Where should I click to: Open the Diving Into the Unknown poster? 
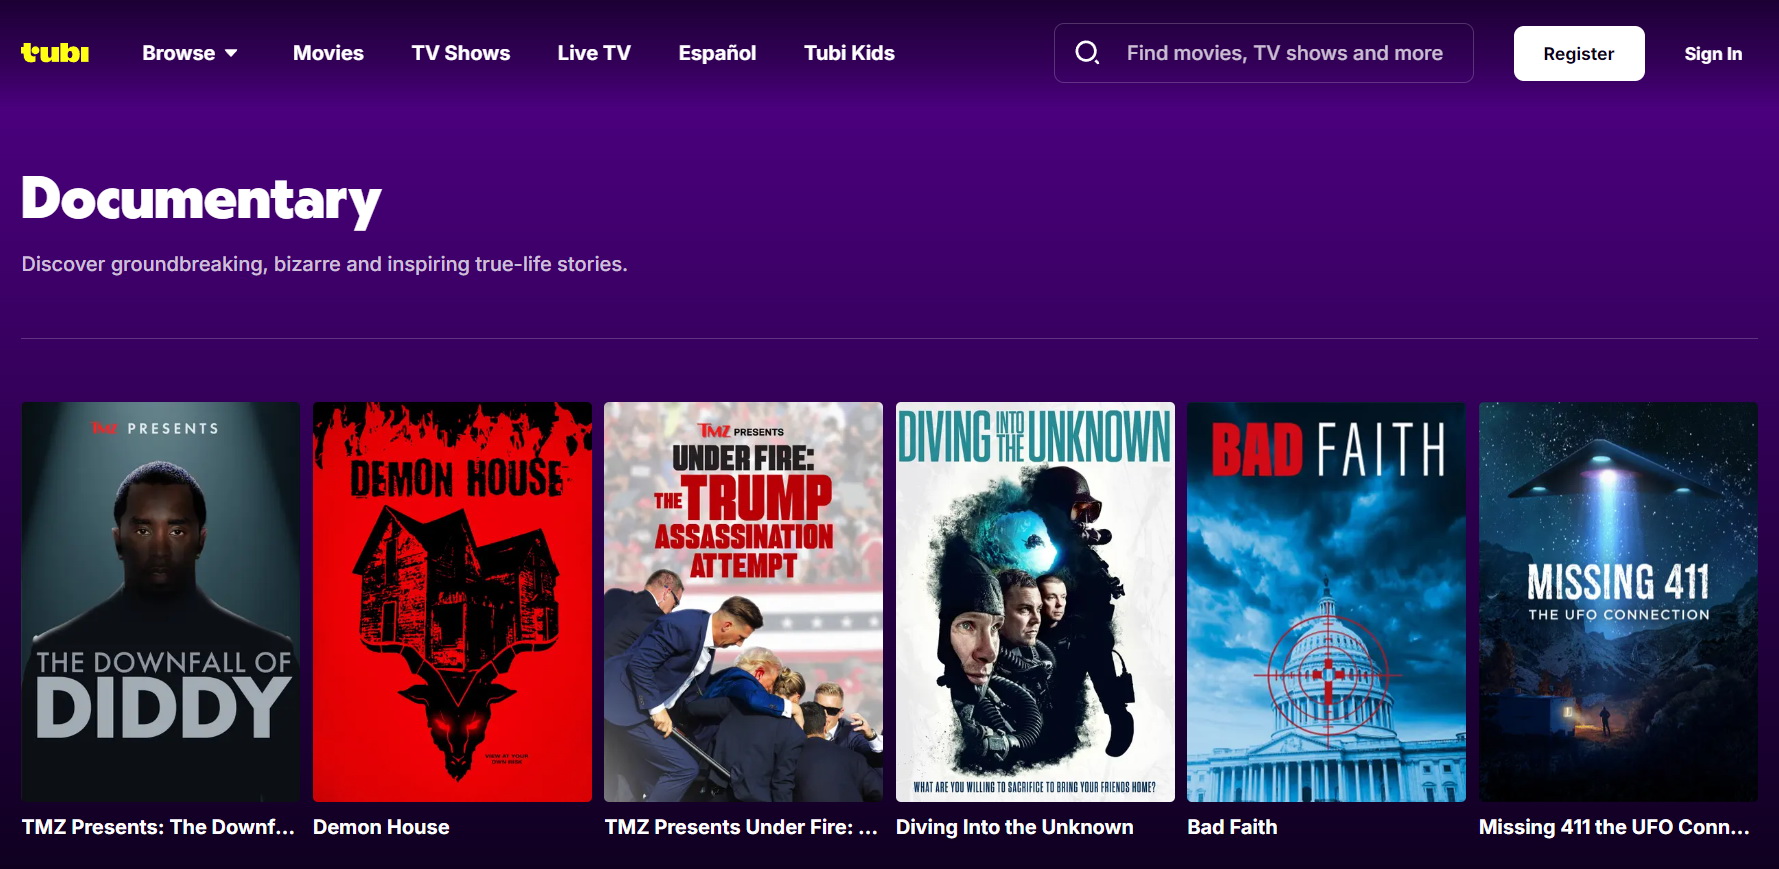1035,602
